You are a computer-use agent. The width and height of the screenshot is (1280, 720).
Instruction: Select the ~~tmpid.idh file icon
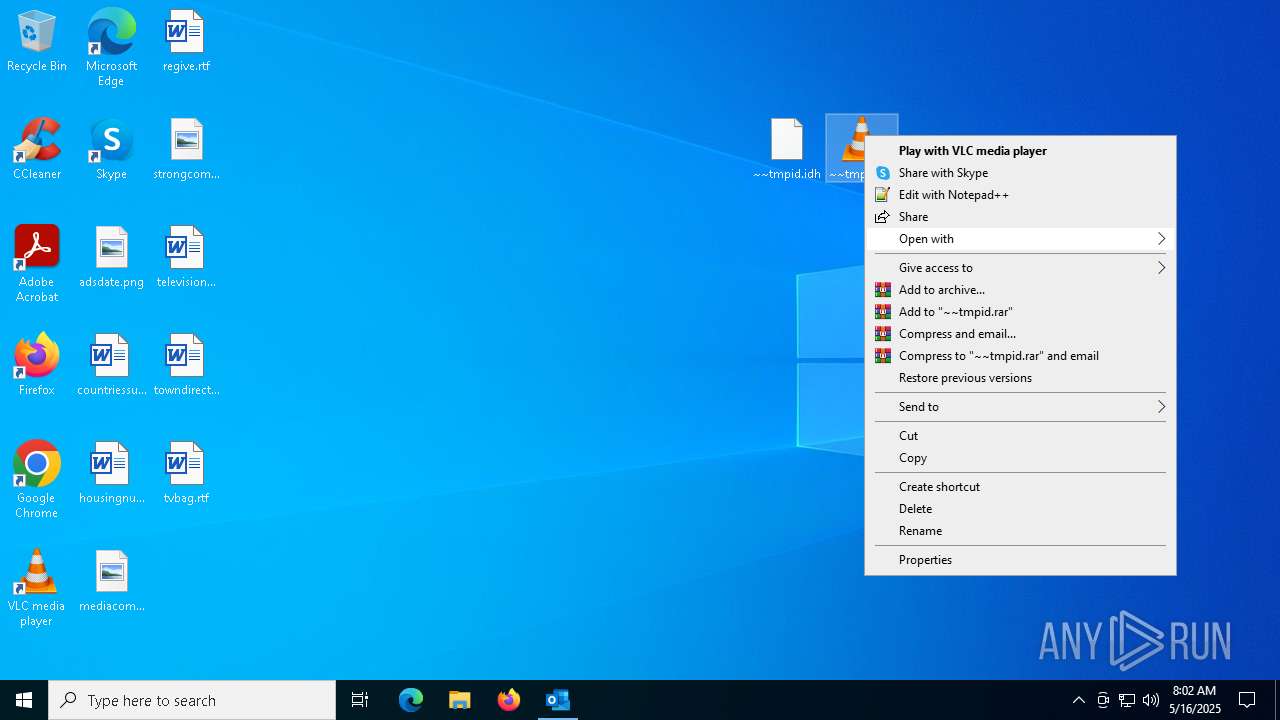coord(787,148)
